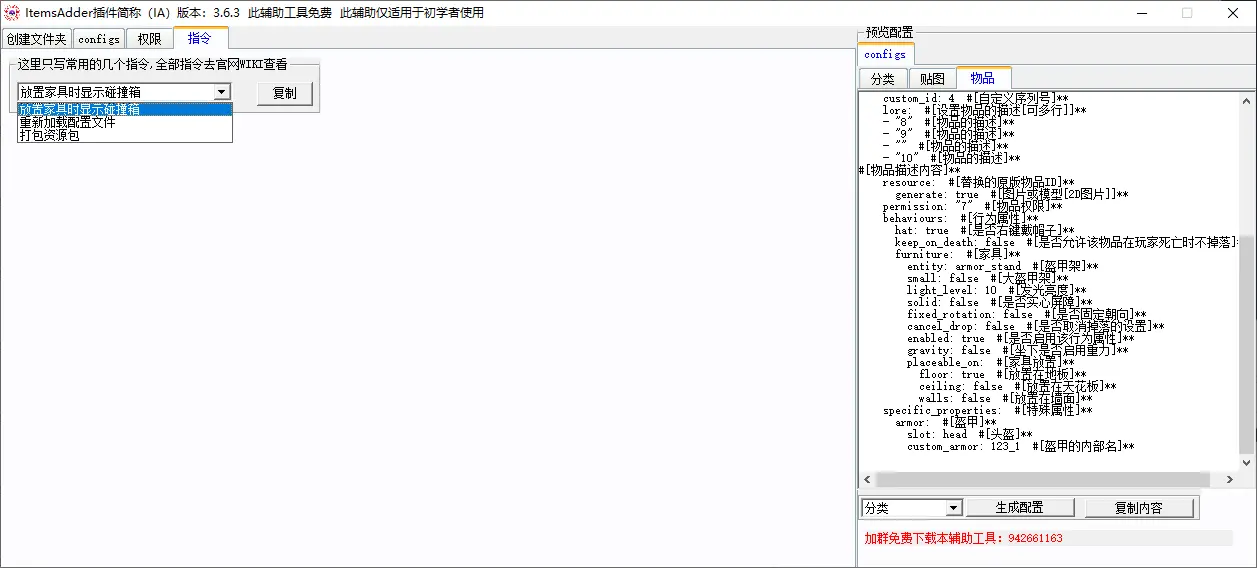This screenshot has width=1257, height=568.
Task: Click the ItemsAdder app icon in title bar
Action: pyautogui.click(x=12, y=13)
